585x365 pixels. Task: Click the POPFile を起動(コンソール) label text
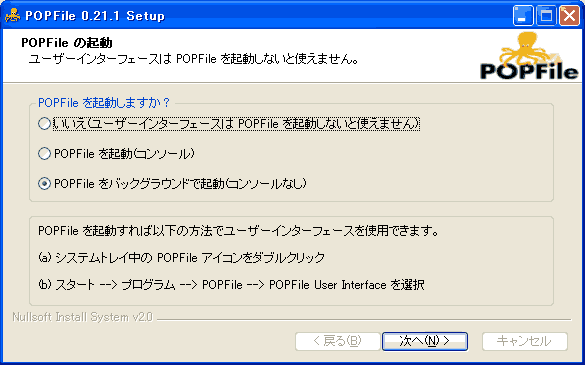124,153
